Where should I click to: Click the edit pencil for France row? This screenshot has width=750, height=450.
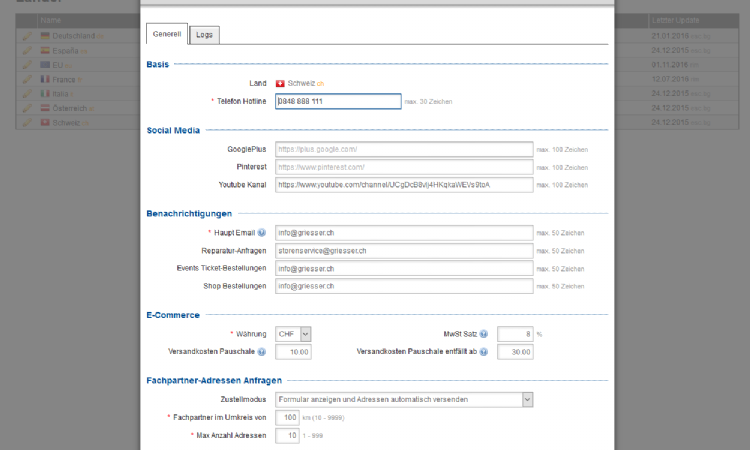click(27, 79)
